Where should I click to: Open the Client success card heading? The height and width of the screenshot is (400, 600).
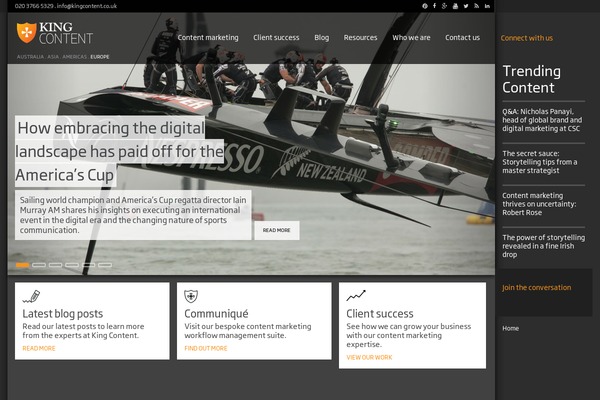(380, 313)
